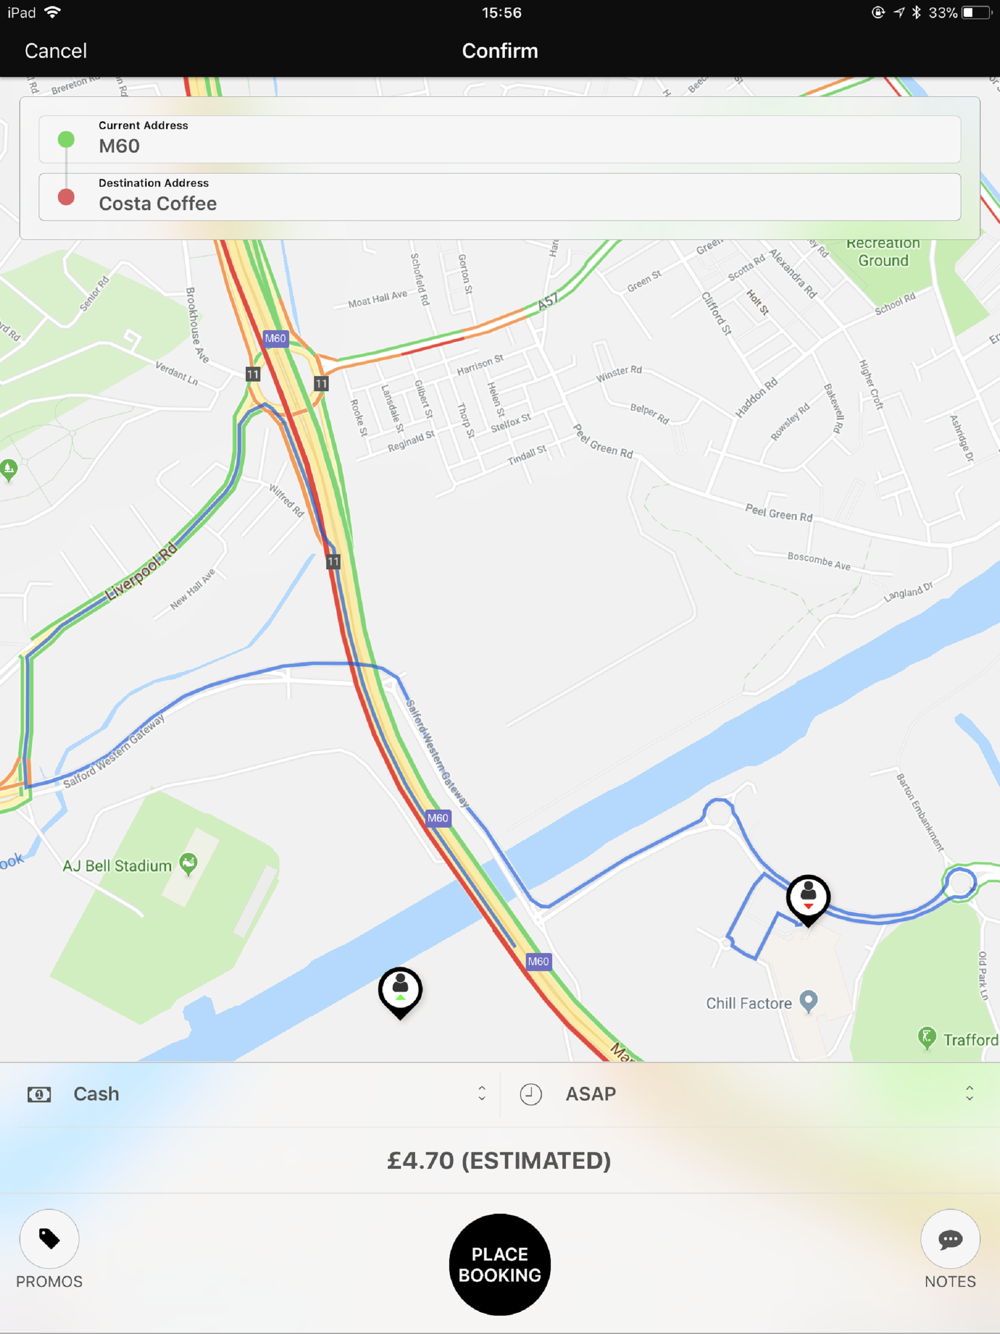Tap the Trafford green map marker
The height and width of the screenshot is (1334, 1000).
point(927,1038)
